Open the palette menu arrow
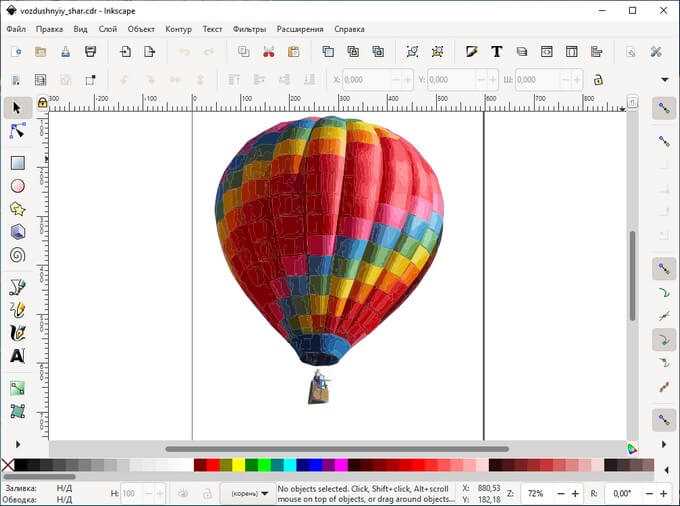 click(x=667, y=470)
